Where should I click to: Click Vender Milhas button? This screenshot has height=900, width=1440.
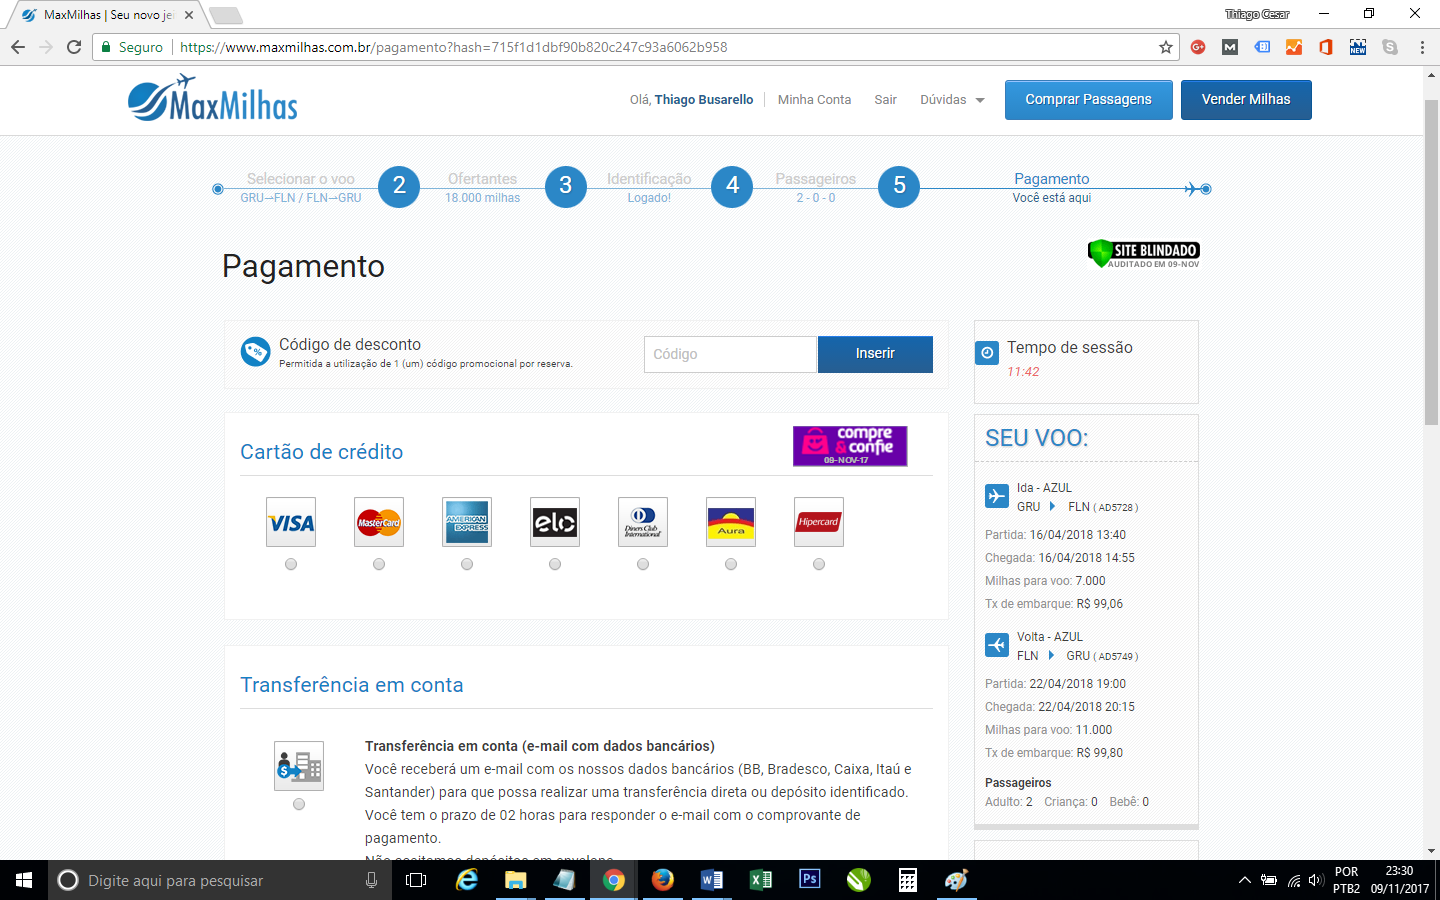pyautogui.click(x=1246, y=100)
